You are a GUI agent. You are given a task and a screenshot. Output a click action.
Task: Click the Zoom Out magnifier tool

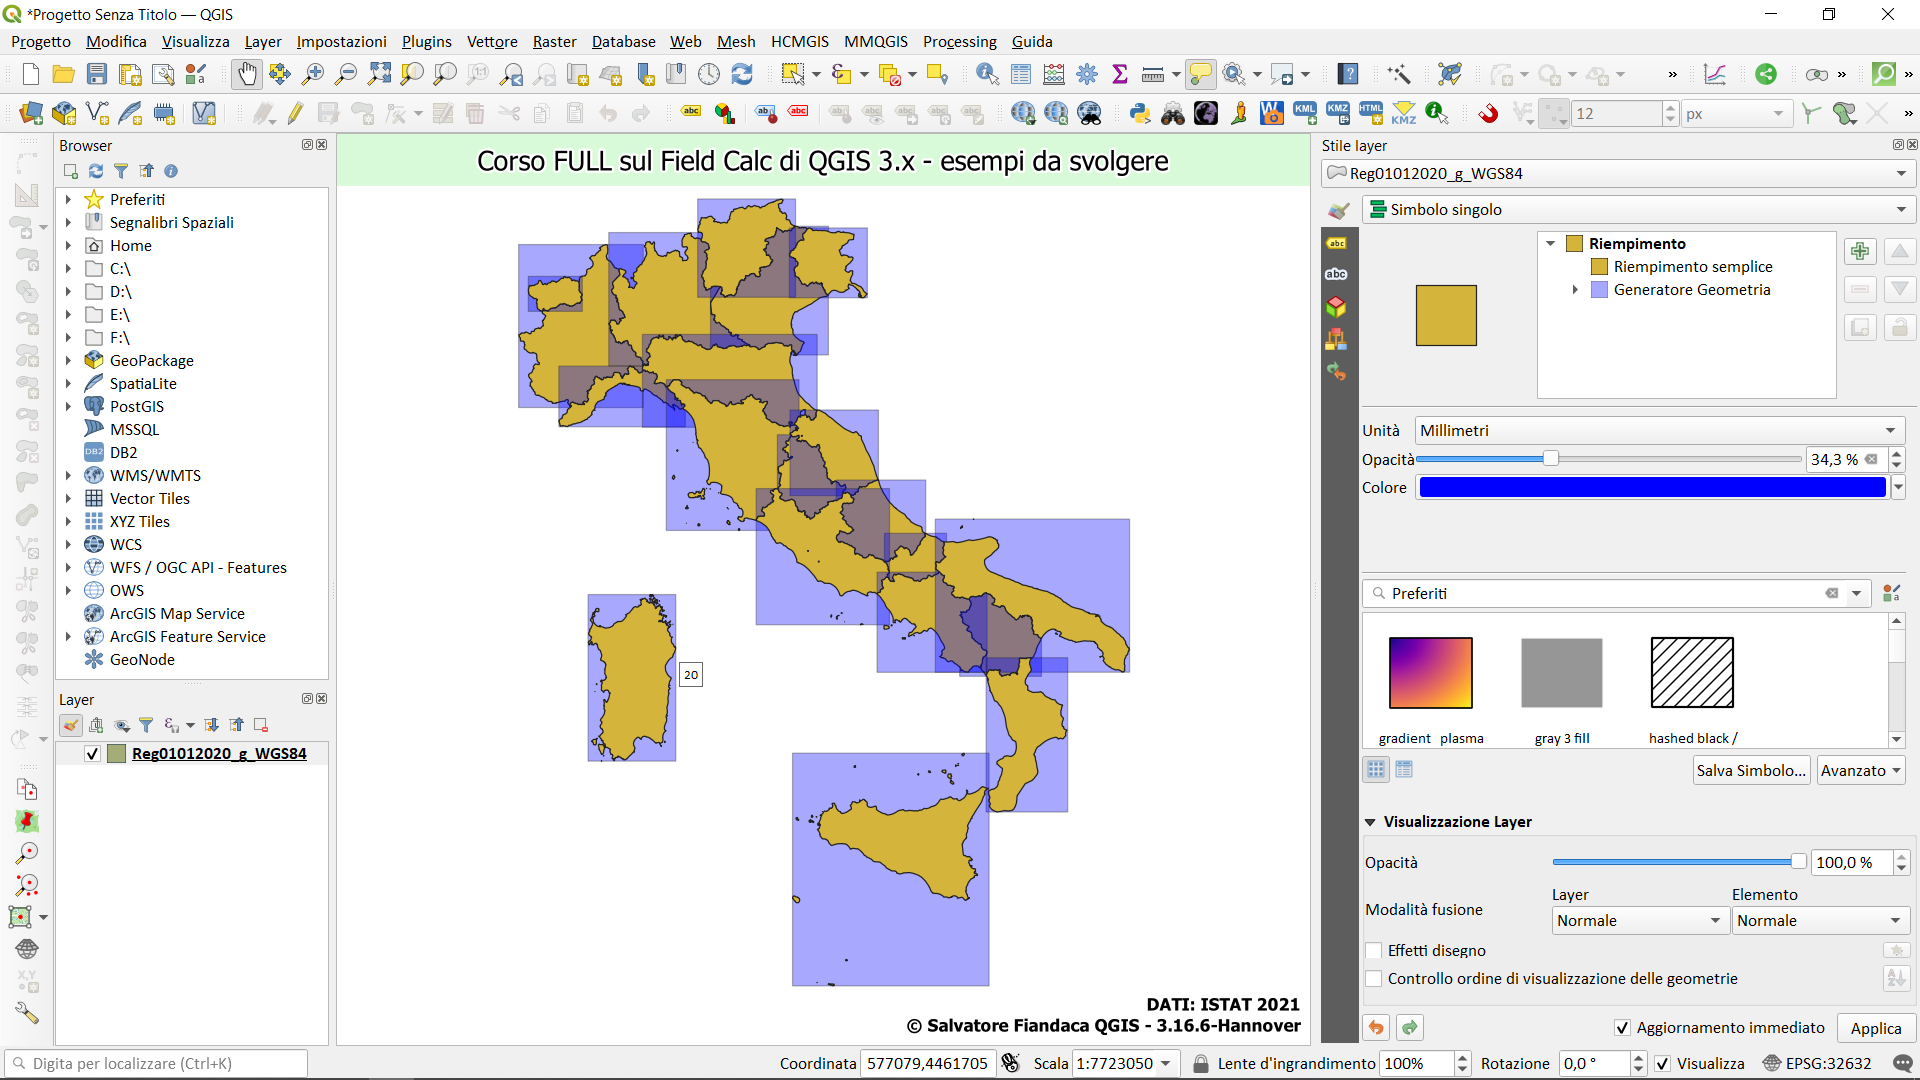pos(346,74)
